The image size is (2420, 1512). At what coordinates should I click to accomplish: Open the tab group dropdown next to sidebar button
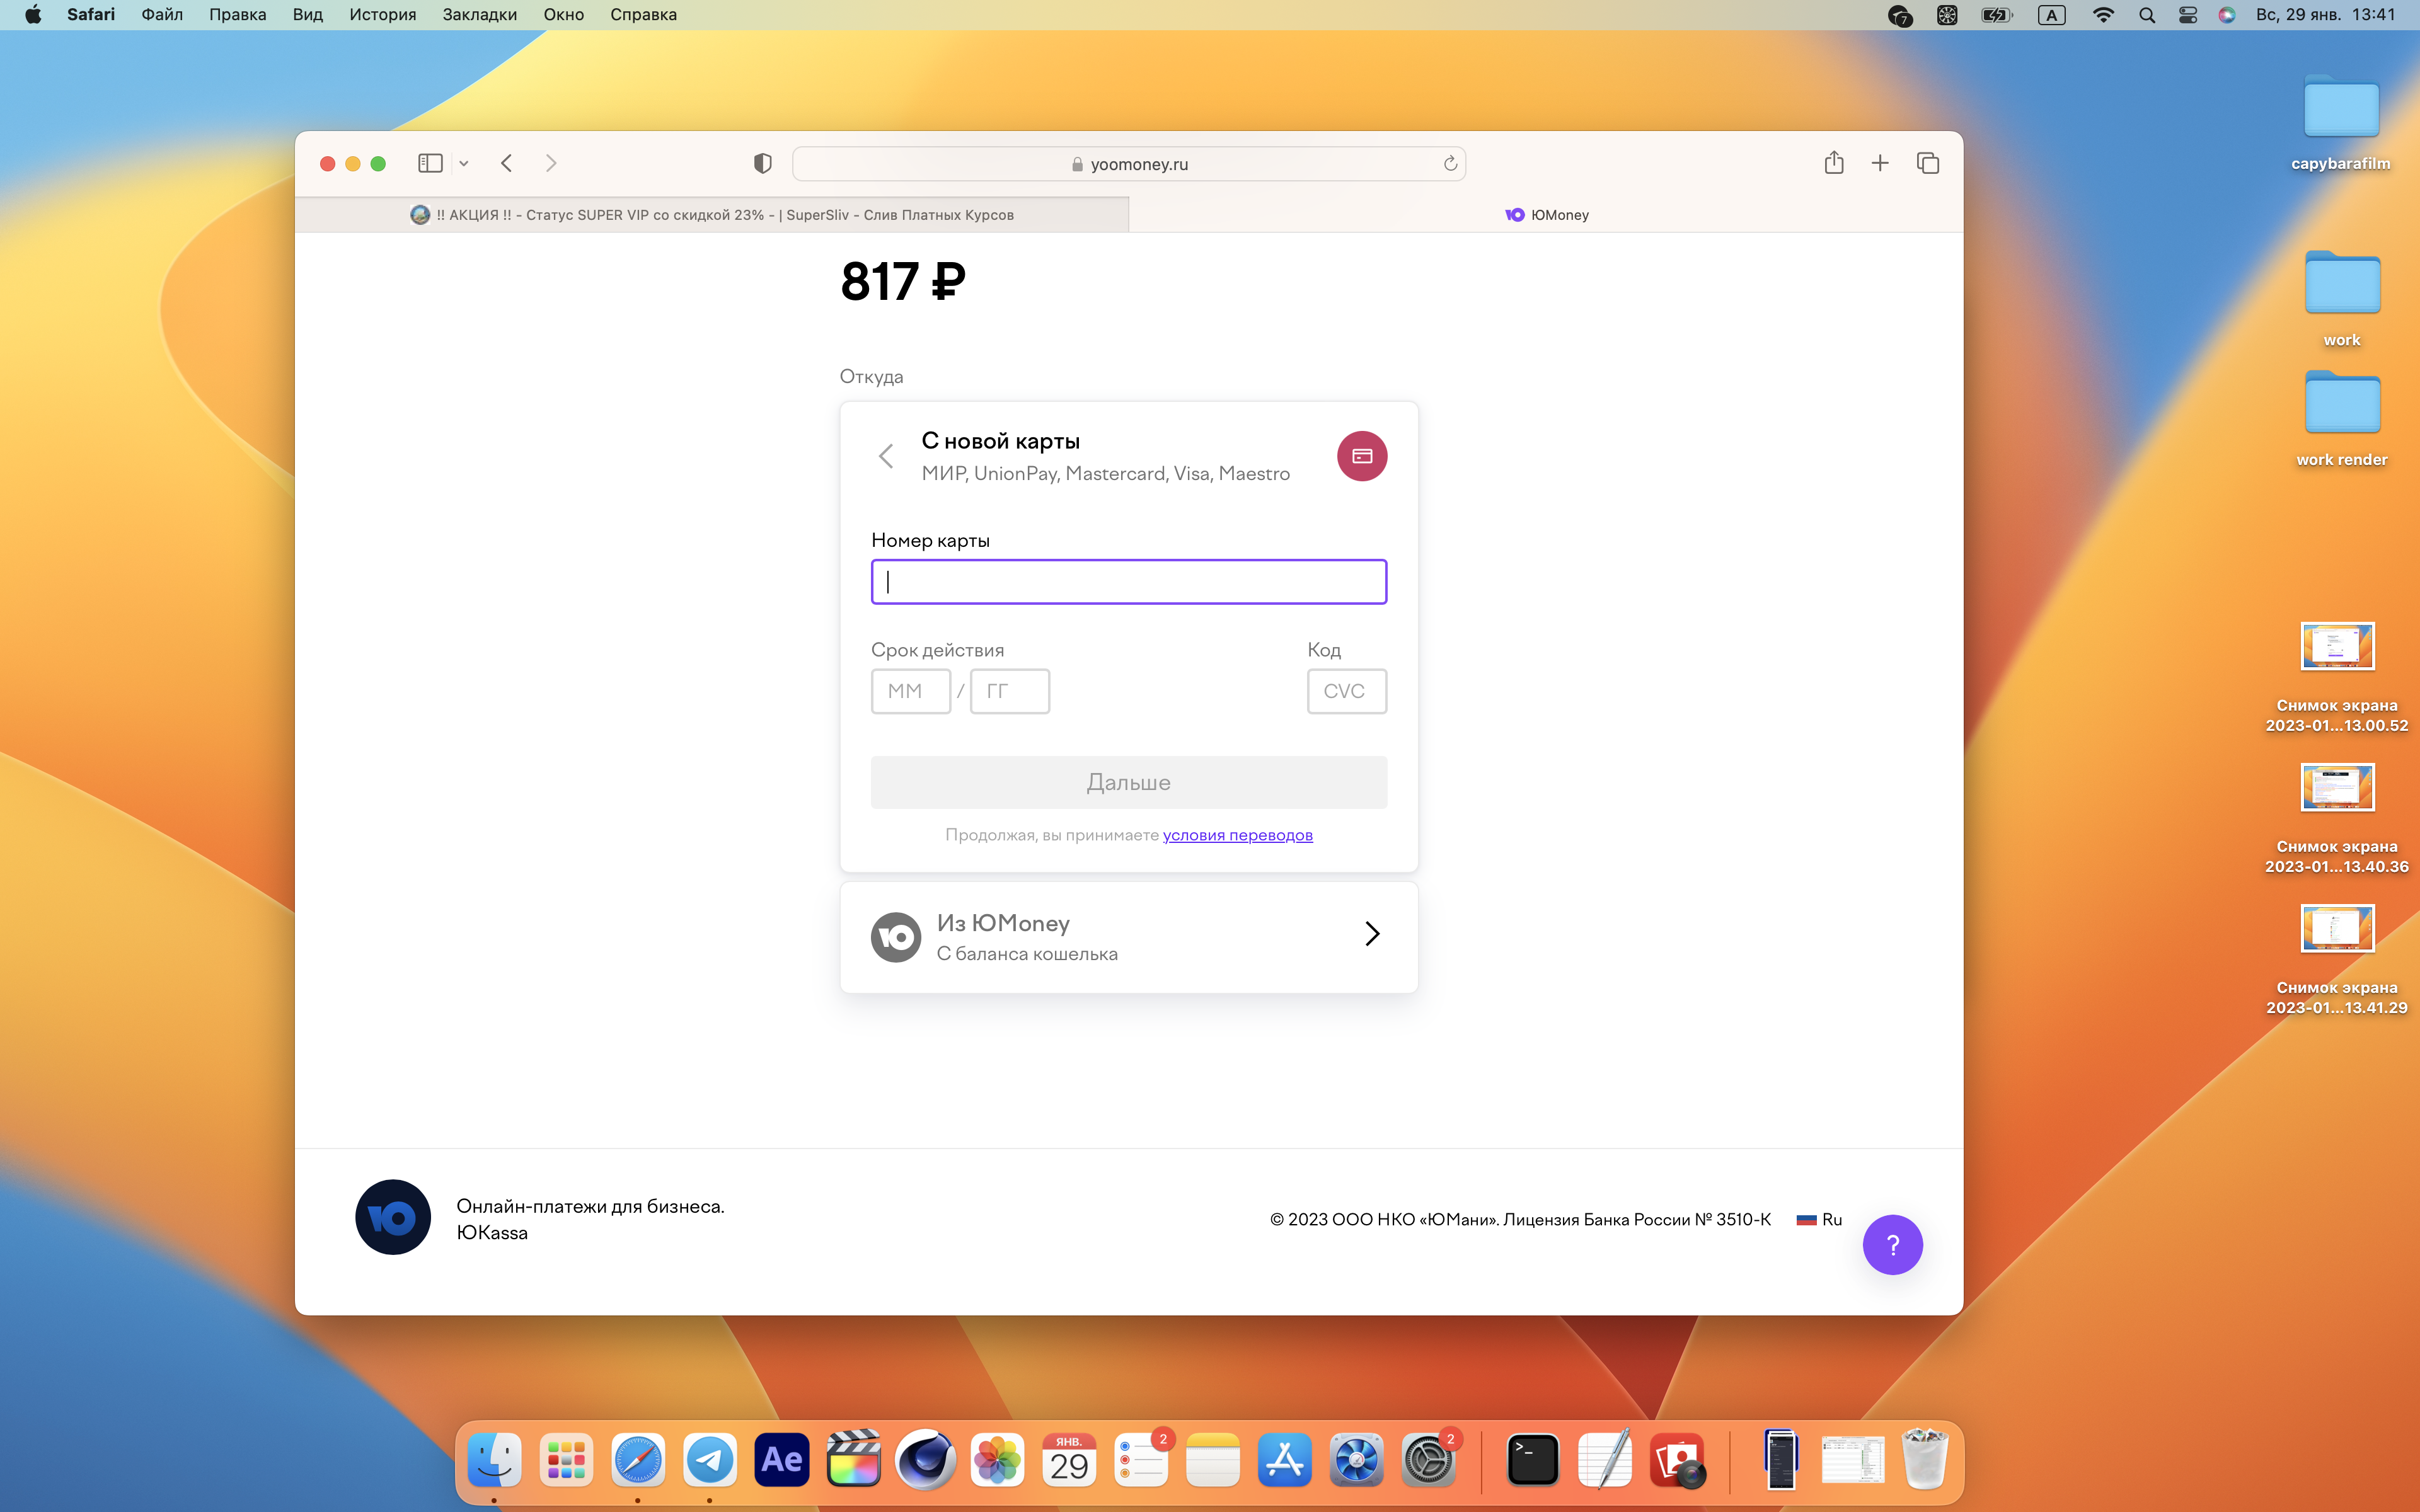coord(464,163)
